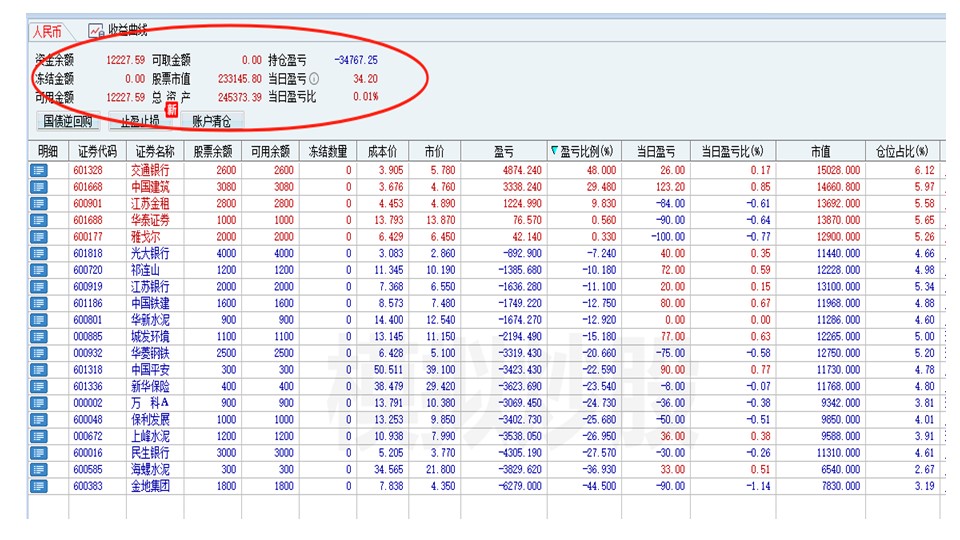Select stock name 中国铁建
960x540 pixels.
(x=150, y=303)
